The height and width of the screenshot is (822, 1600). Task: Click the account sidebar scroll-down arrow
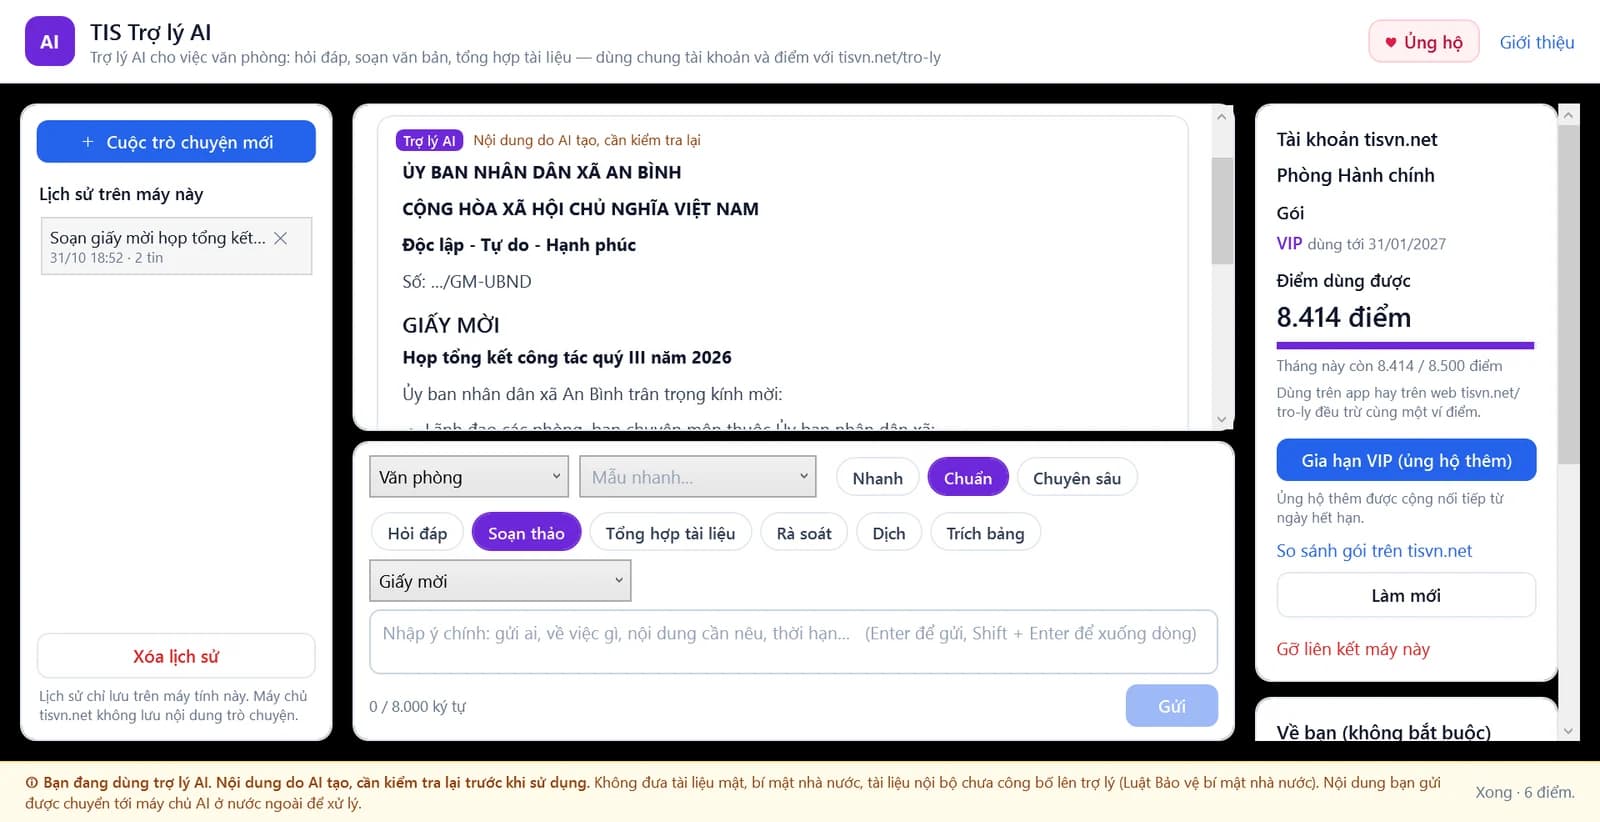click(x=1568, y=731)
